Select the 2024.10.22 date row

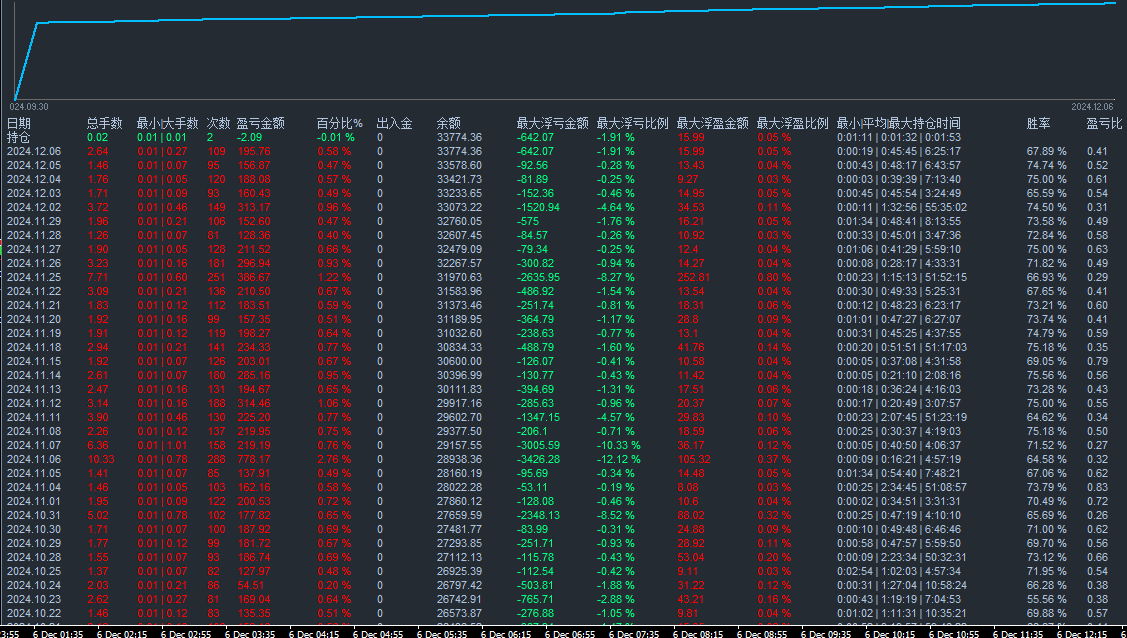[x=34, y=614]
